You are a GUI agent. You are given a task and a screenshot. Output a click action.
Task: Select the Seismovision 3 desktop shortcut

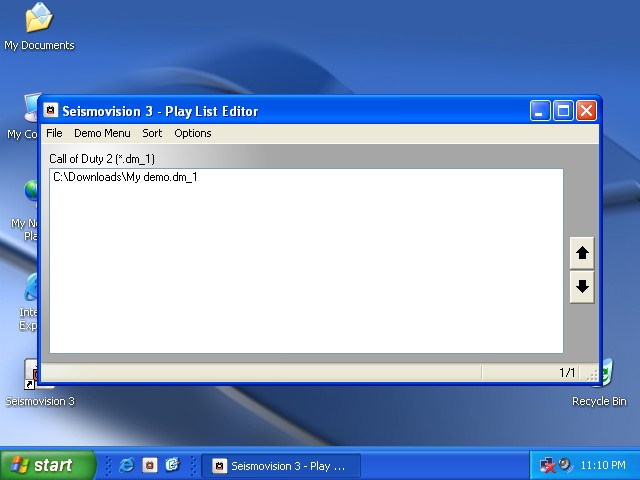click(x=38, y=378)
